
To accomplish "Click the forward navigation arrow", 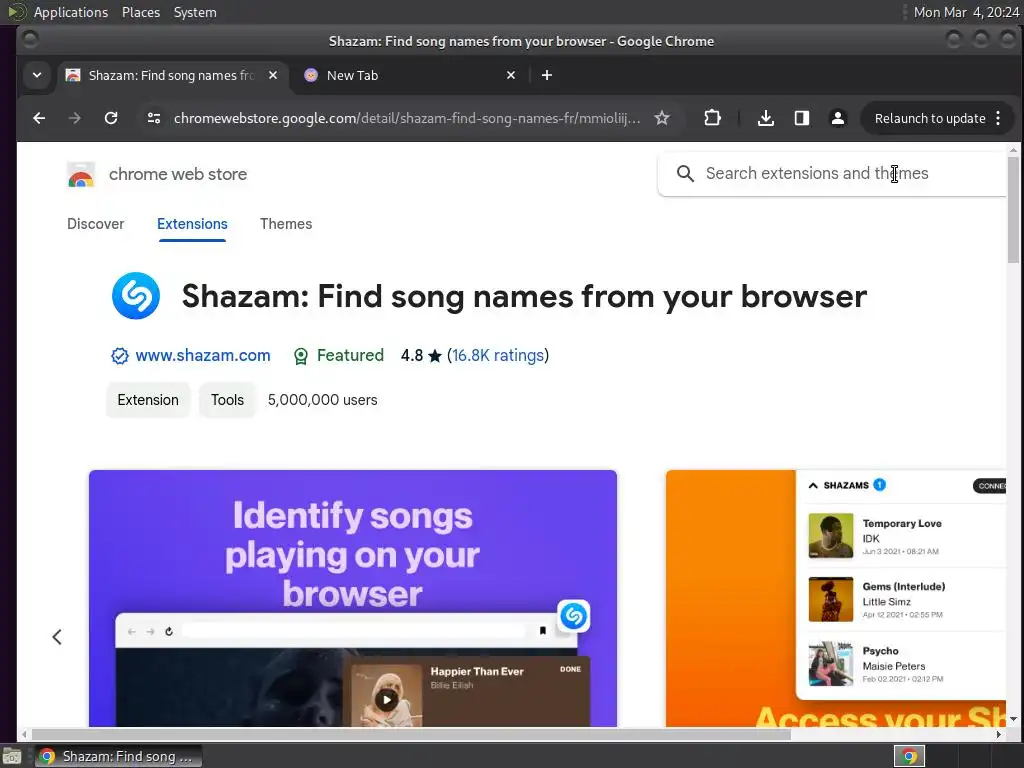I will tap(74, 118).
